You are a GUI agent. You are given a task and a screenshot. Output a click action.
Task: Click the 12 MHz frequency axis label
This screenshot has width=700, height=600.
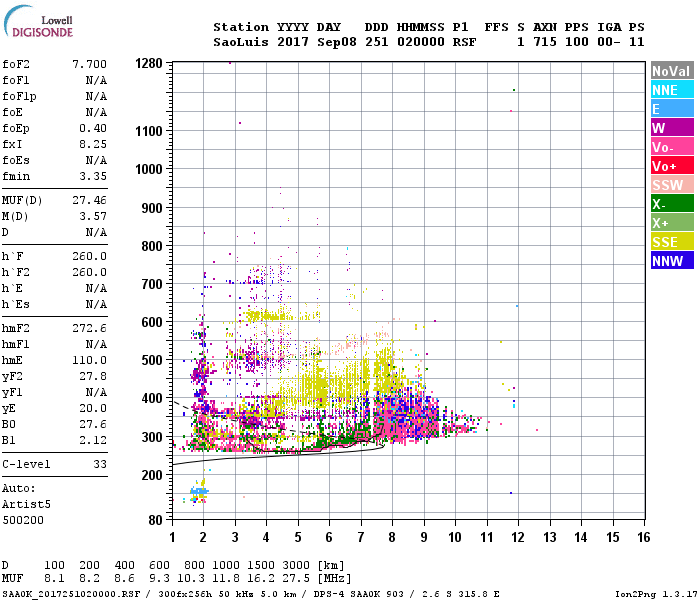pyautogui.click(x=518, y=537)
